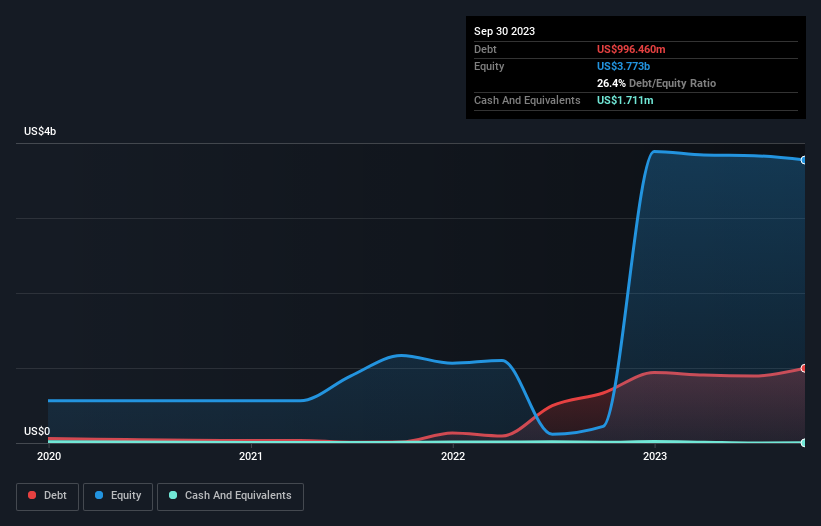Click the 2023 x-axis label

coord(655,456)
